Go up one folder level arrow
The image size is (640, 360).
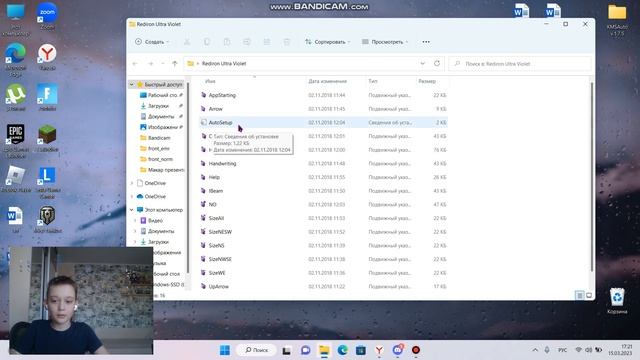point(175,64)
